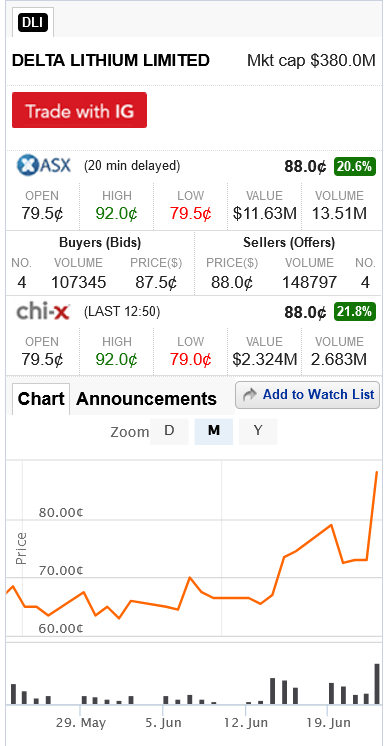
Task: Click the sellers offer volume 148797
Action: [309, 282]
